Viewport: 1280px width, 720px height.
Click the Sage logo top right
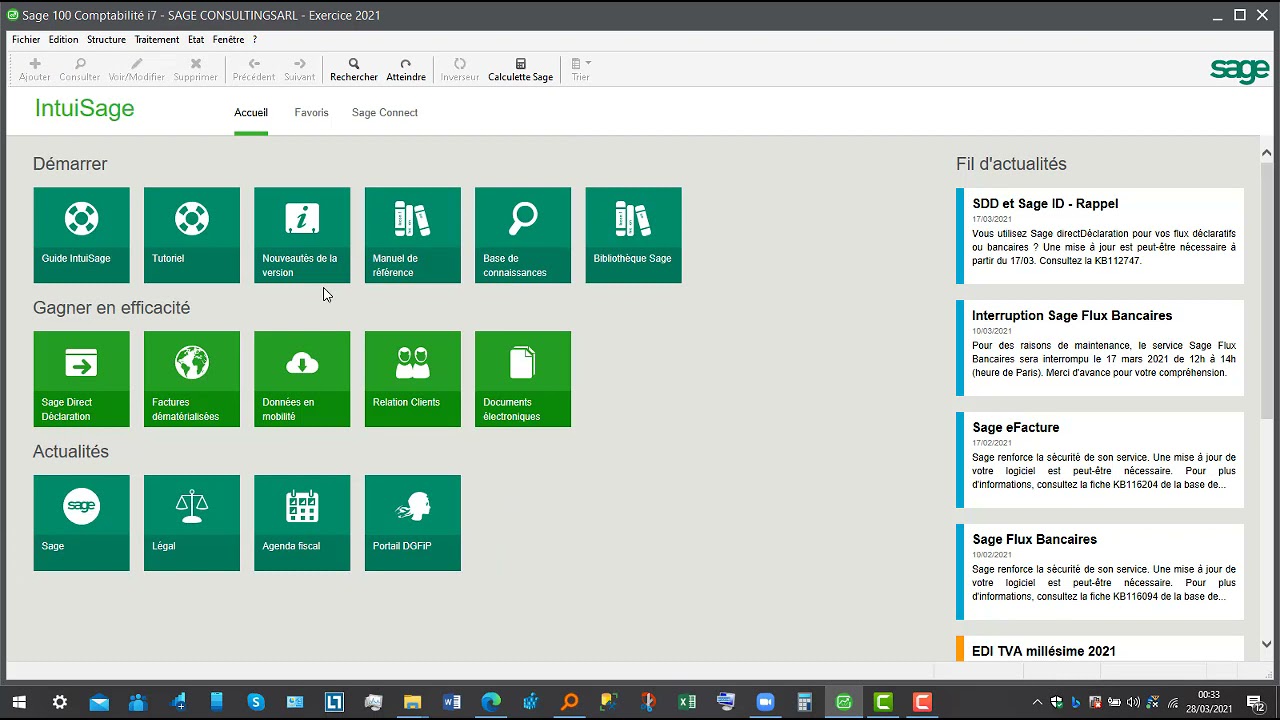coord(1239,70)
